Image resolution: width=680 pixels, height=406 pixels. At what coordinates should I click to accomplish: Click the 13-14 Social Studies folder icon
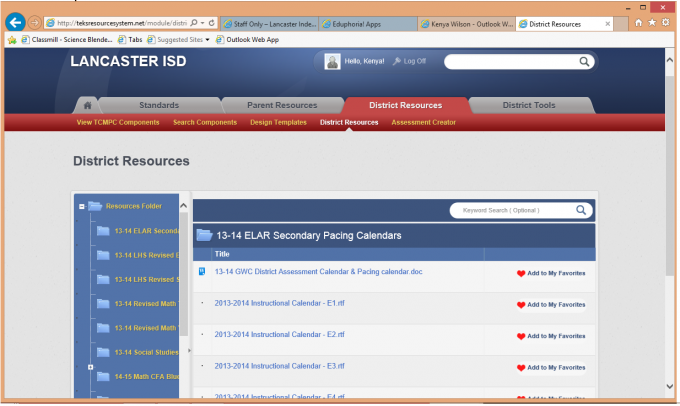coord(103,352)
